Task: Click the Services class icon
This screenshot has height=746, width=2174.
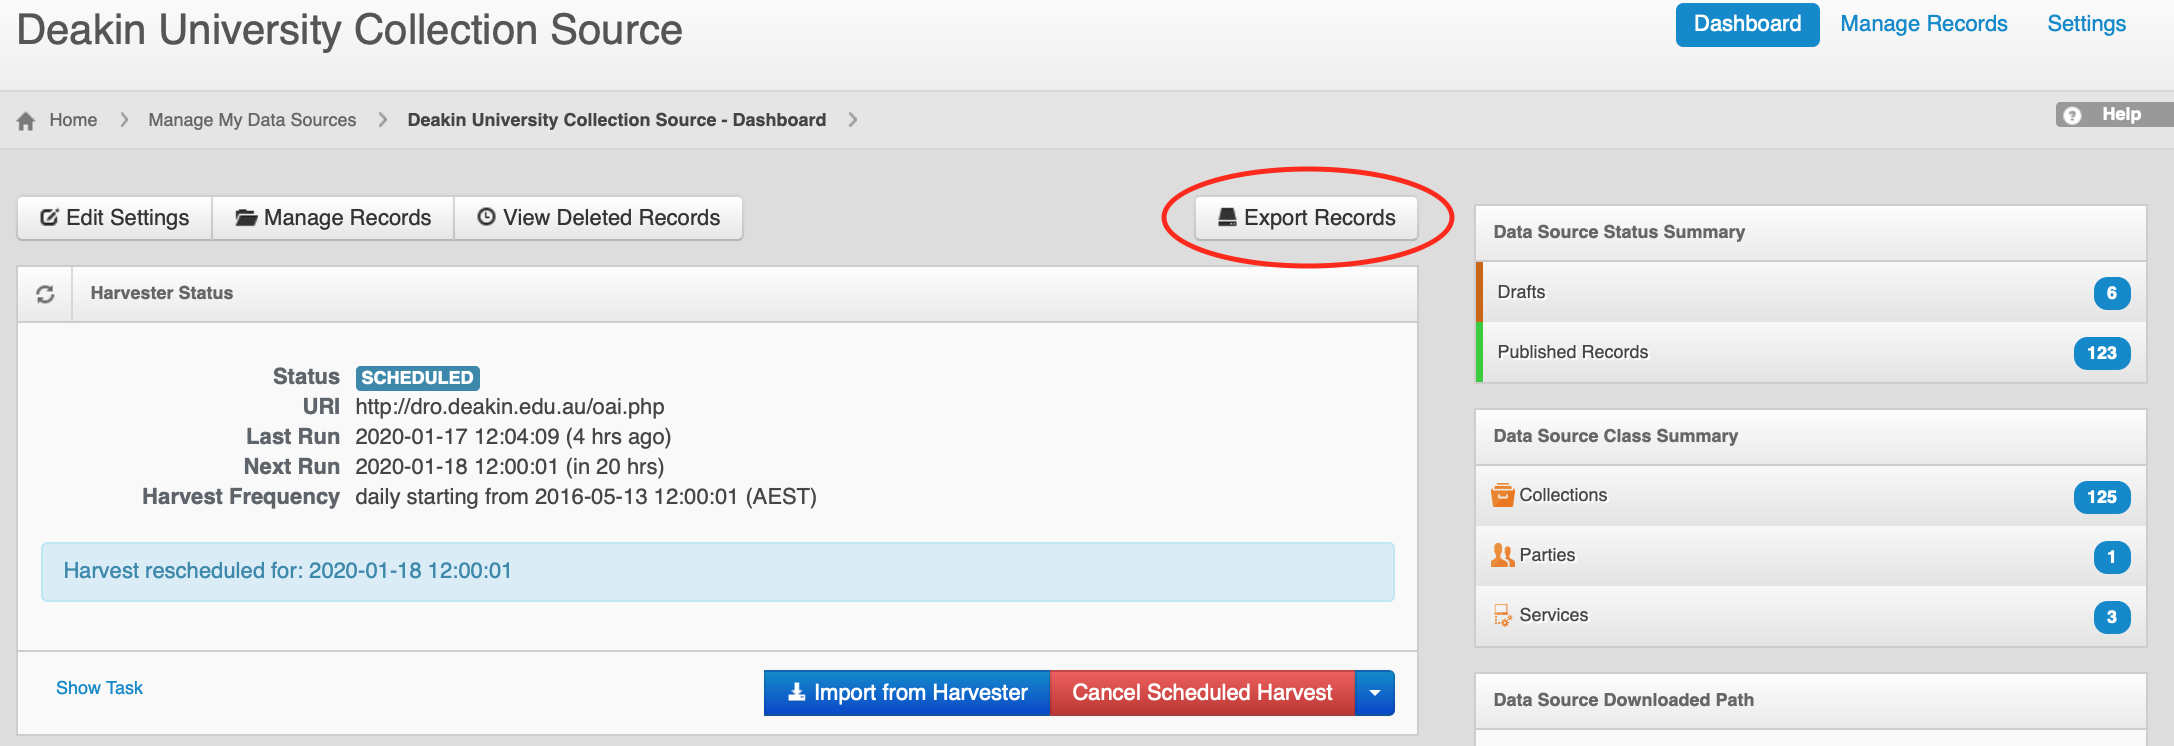Action: coord(1502,616)
